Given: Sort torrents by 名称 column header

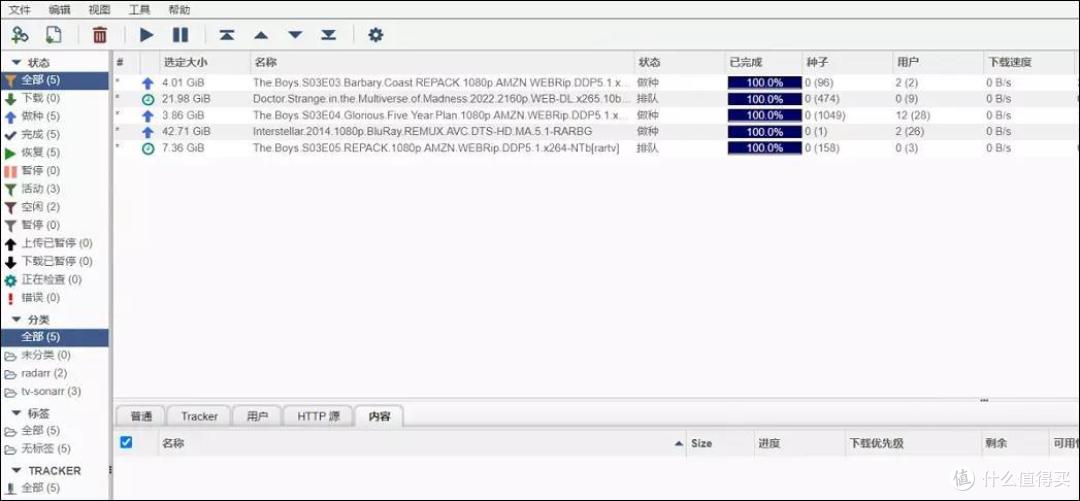Looking at the screenshot, I should tap(441, 62).
